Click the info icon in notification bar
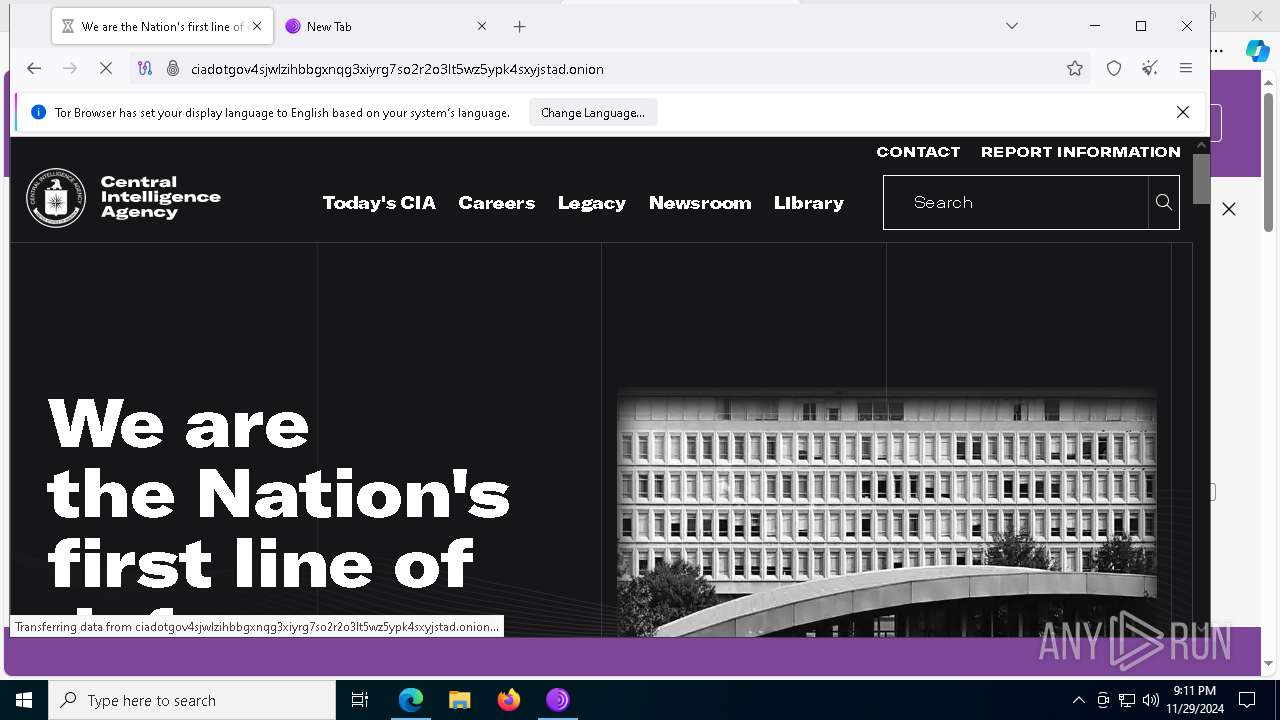1280x720 pixels. click(x=38, y=113)
